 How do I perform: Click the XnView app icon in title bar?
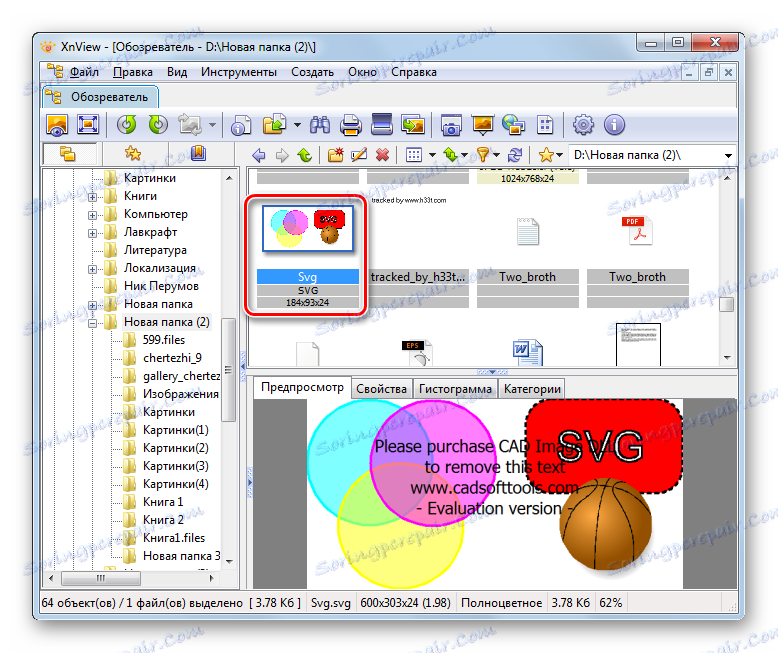coord(48,47)
